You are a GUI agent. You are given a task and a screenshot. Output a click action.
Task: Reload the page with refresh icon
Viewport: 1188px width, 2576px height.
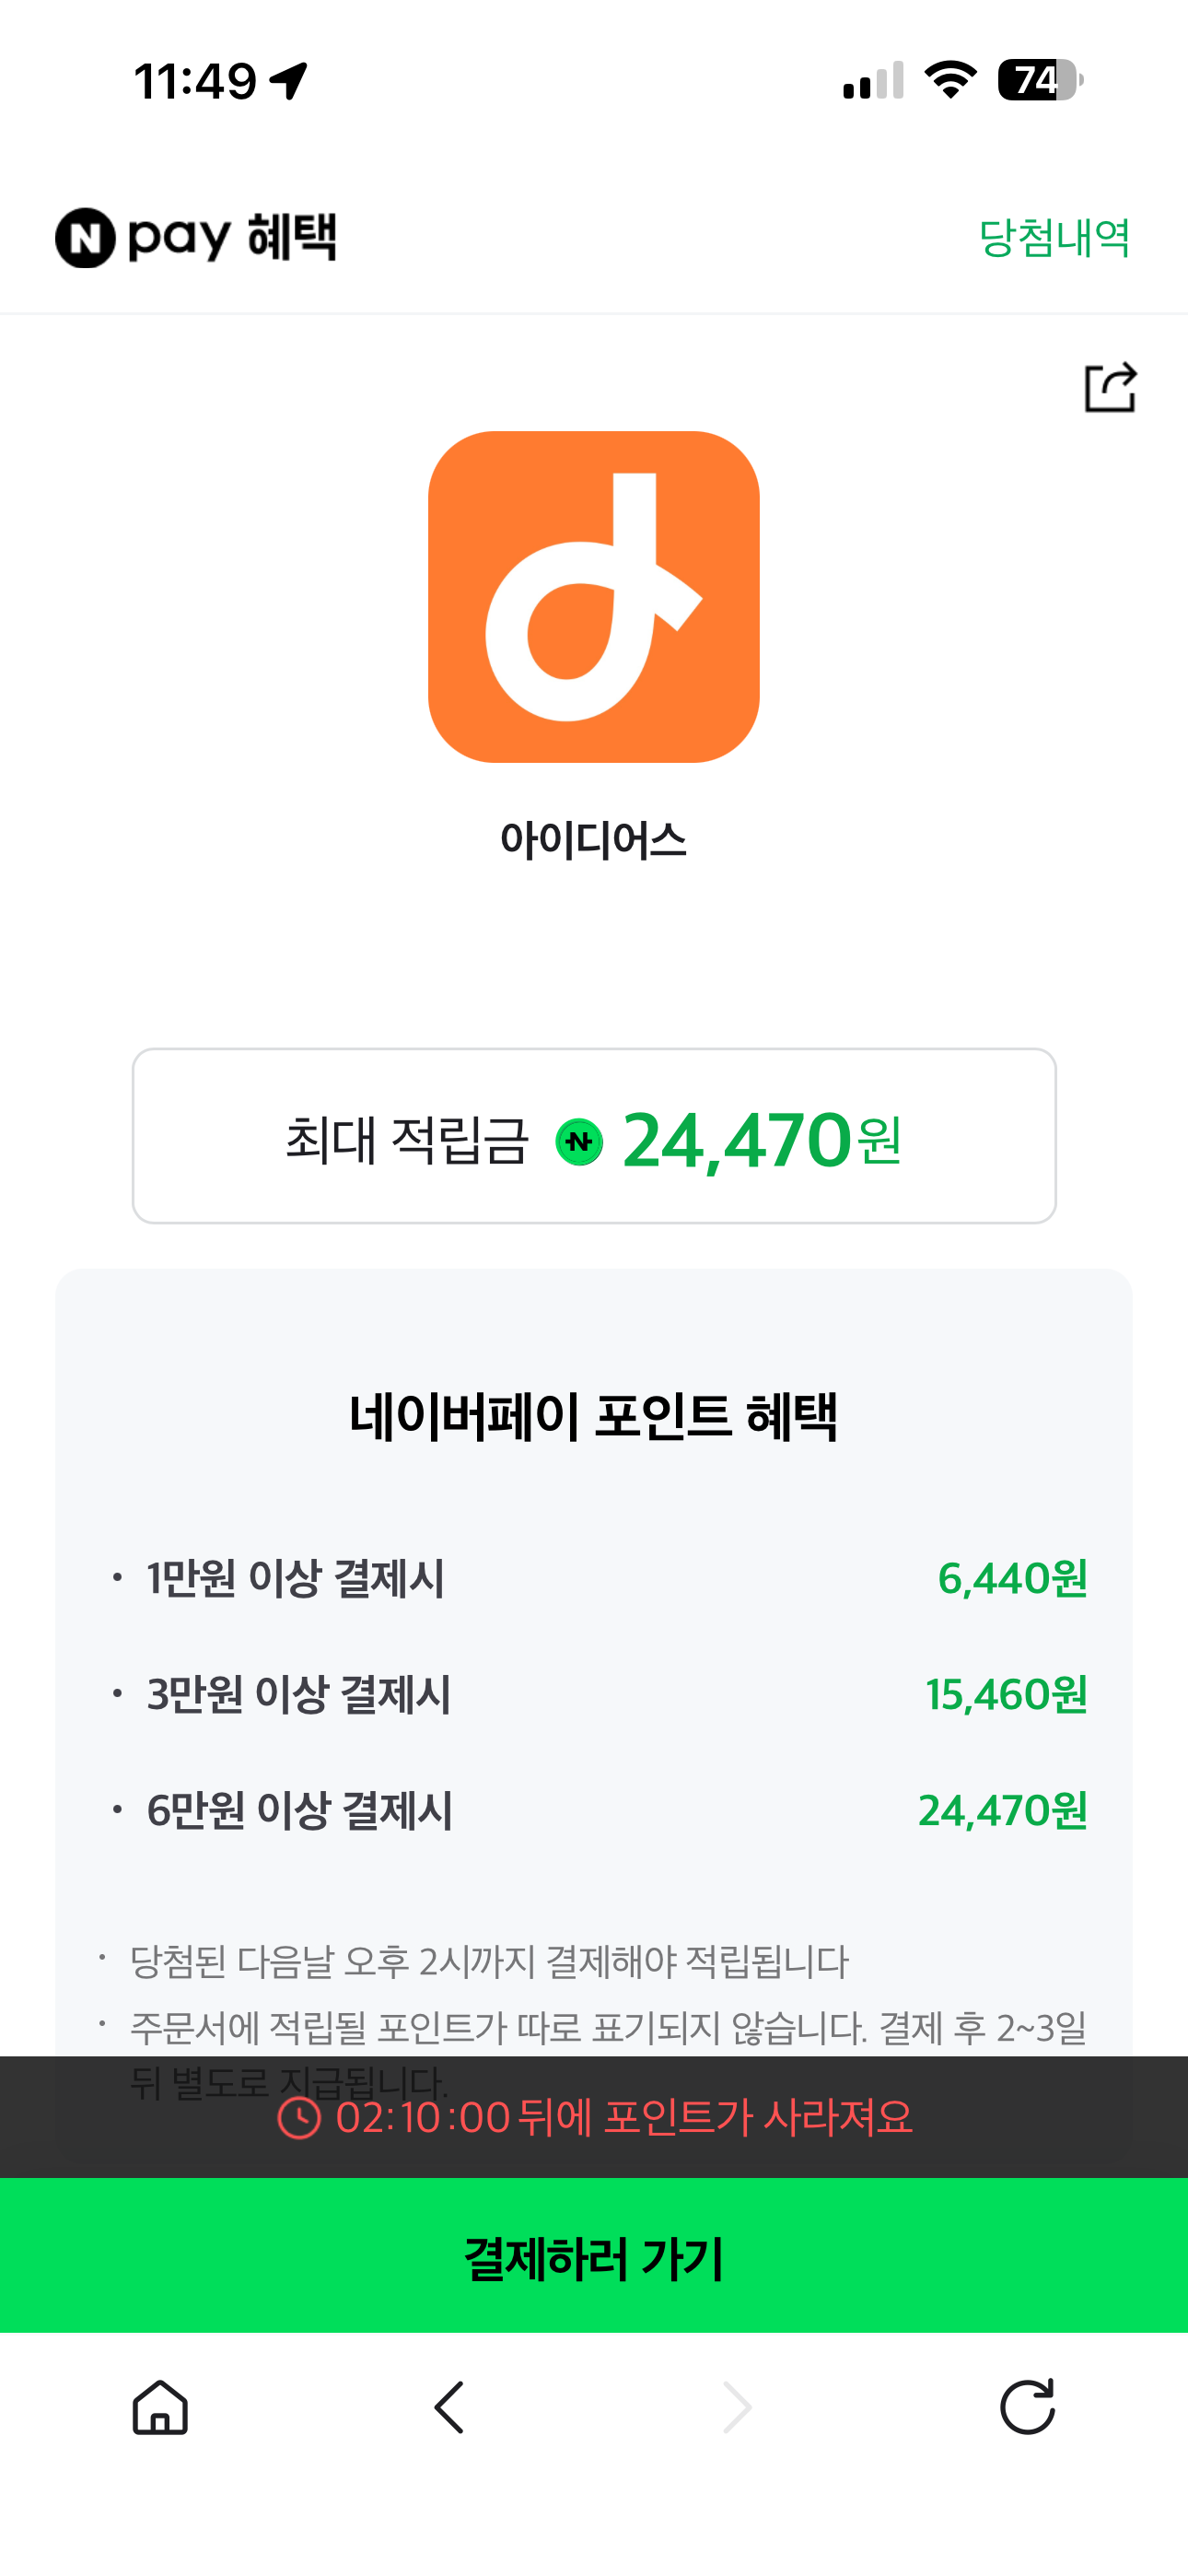pos(1027,2406)
